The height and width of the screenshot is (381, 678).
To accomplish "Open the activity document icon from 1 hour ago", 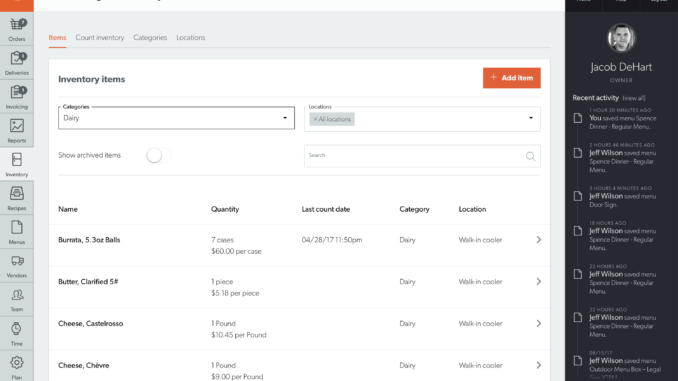I will [578, 118].
